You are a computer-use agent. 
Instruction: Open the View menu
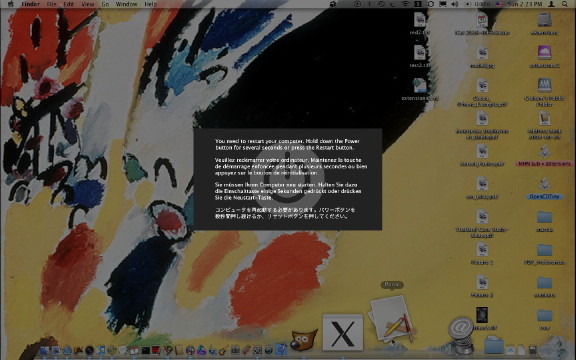point(88,4)
